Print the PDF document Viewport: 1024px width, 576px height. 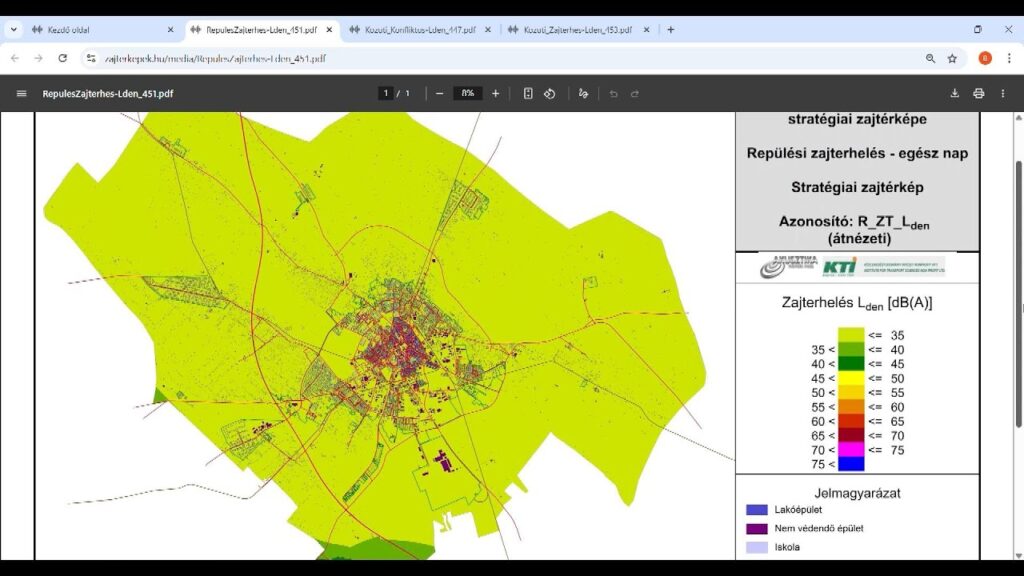[978, 93]
